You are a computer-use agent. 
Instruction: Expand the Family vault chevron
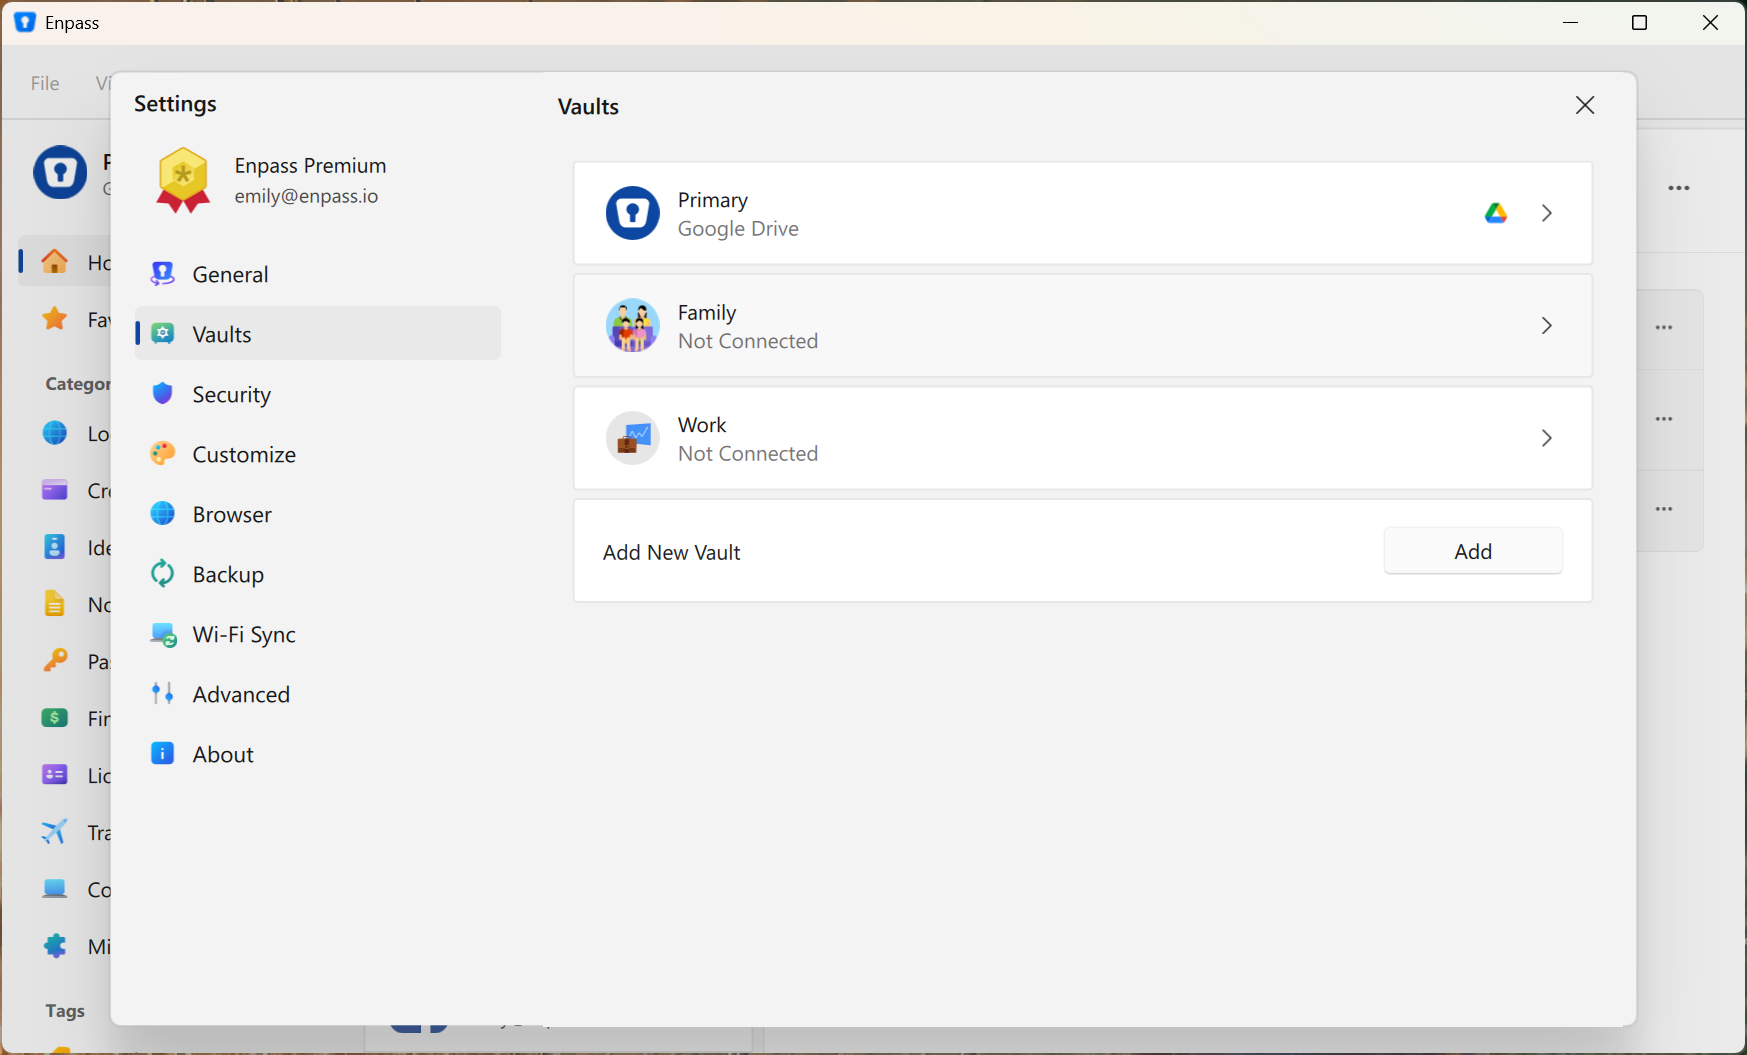click(x=1547, y=326)
